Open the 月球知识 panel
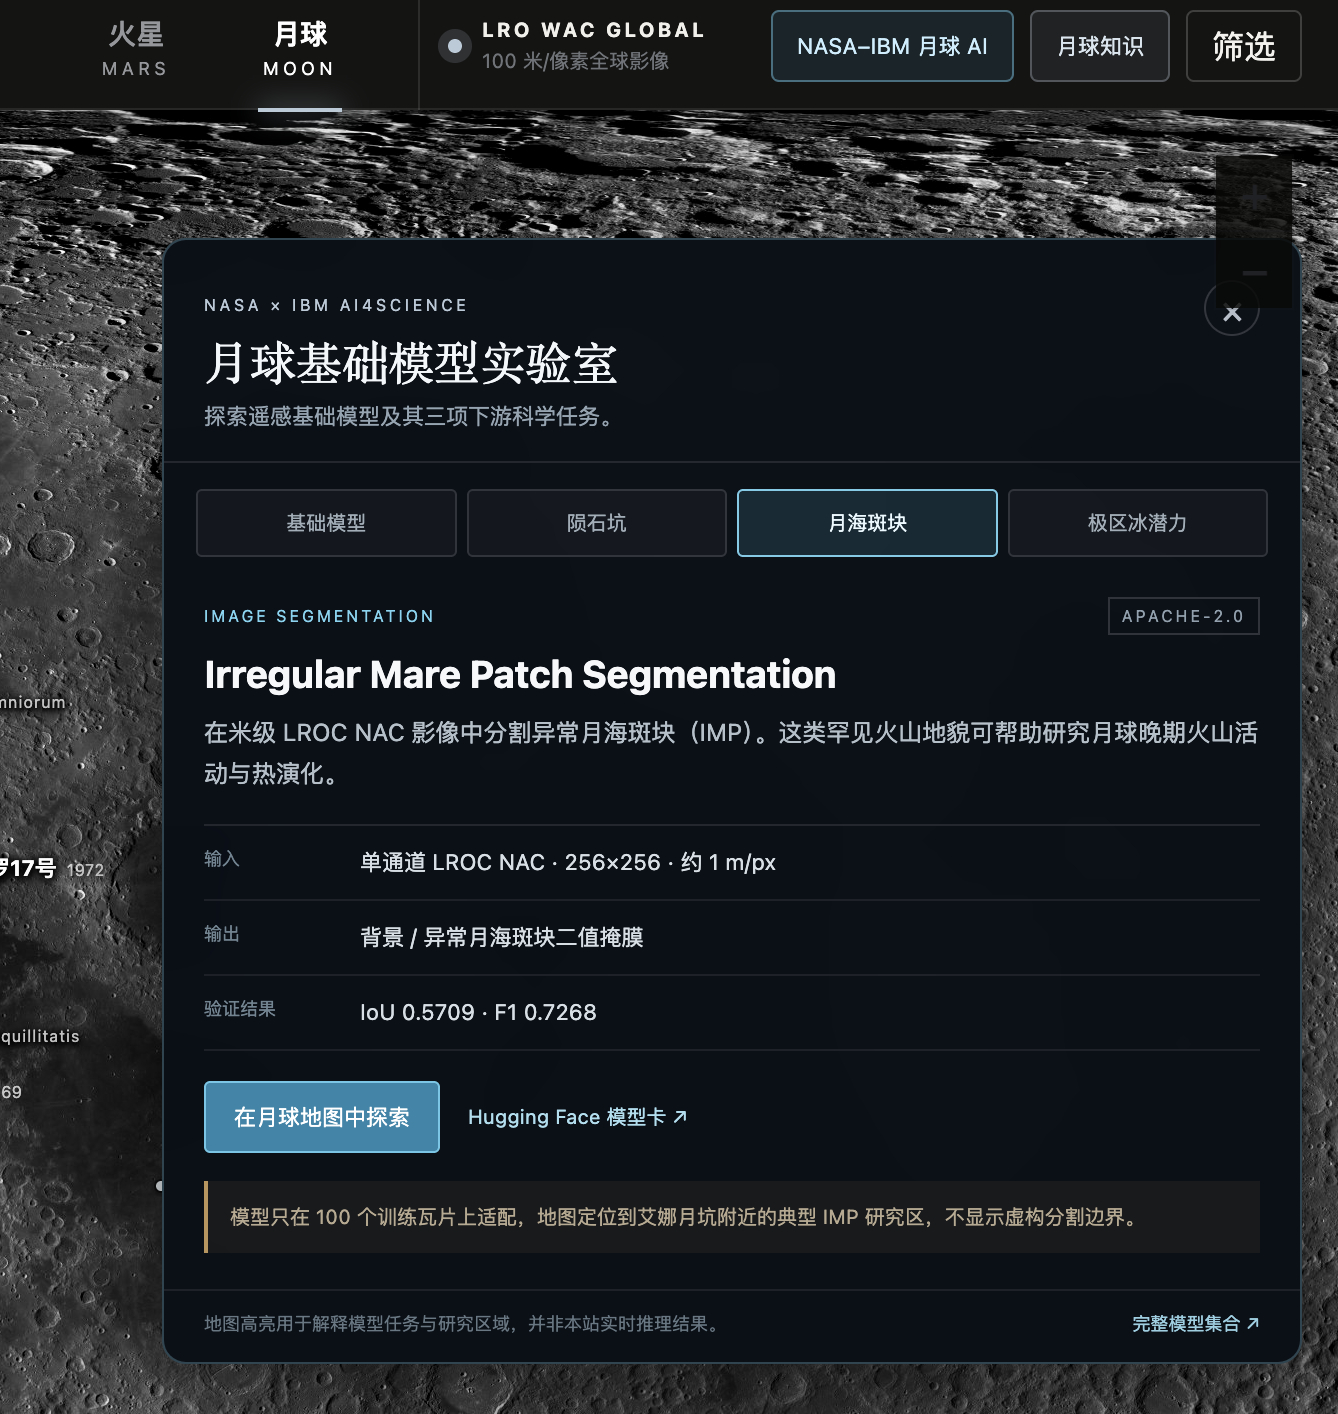The height and width of the screenshot is (1414, 1338). click(1100, 46)
